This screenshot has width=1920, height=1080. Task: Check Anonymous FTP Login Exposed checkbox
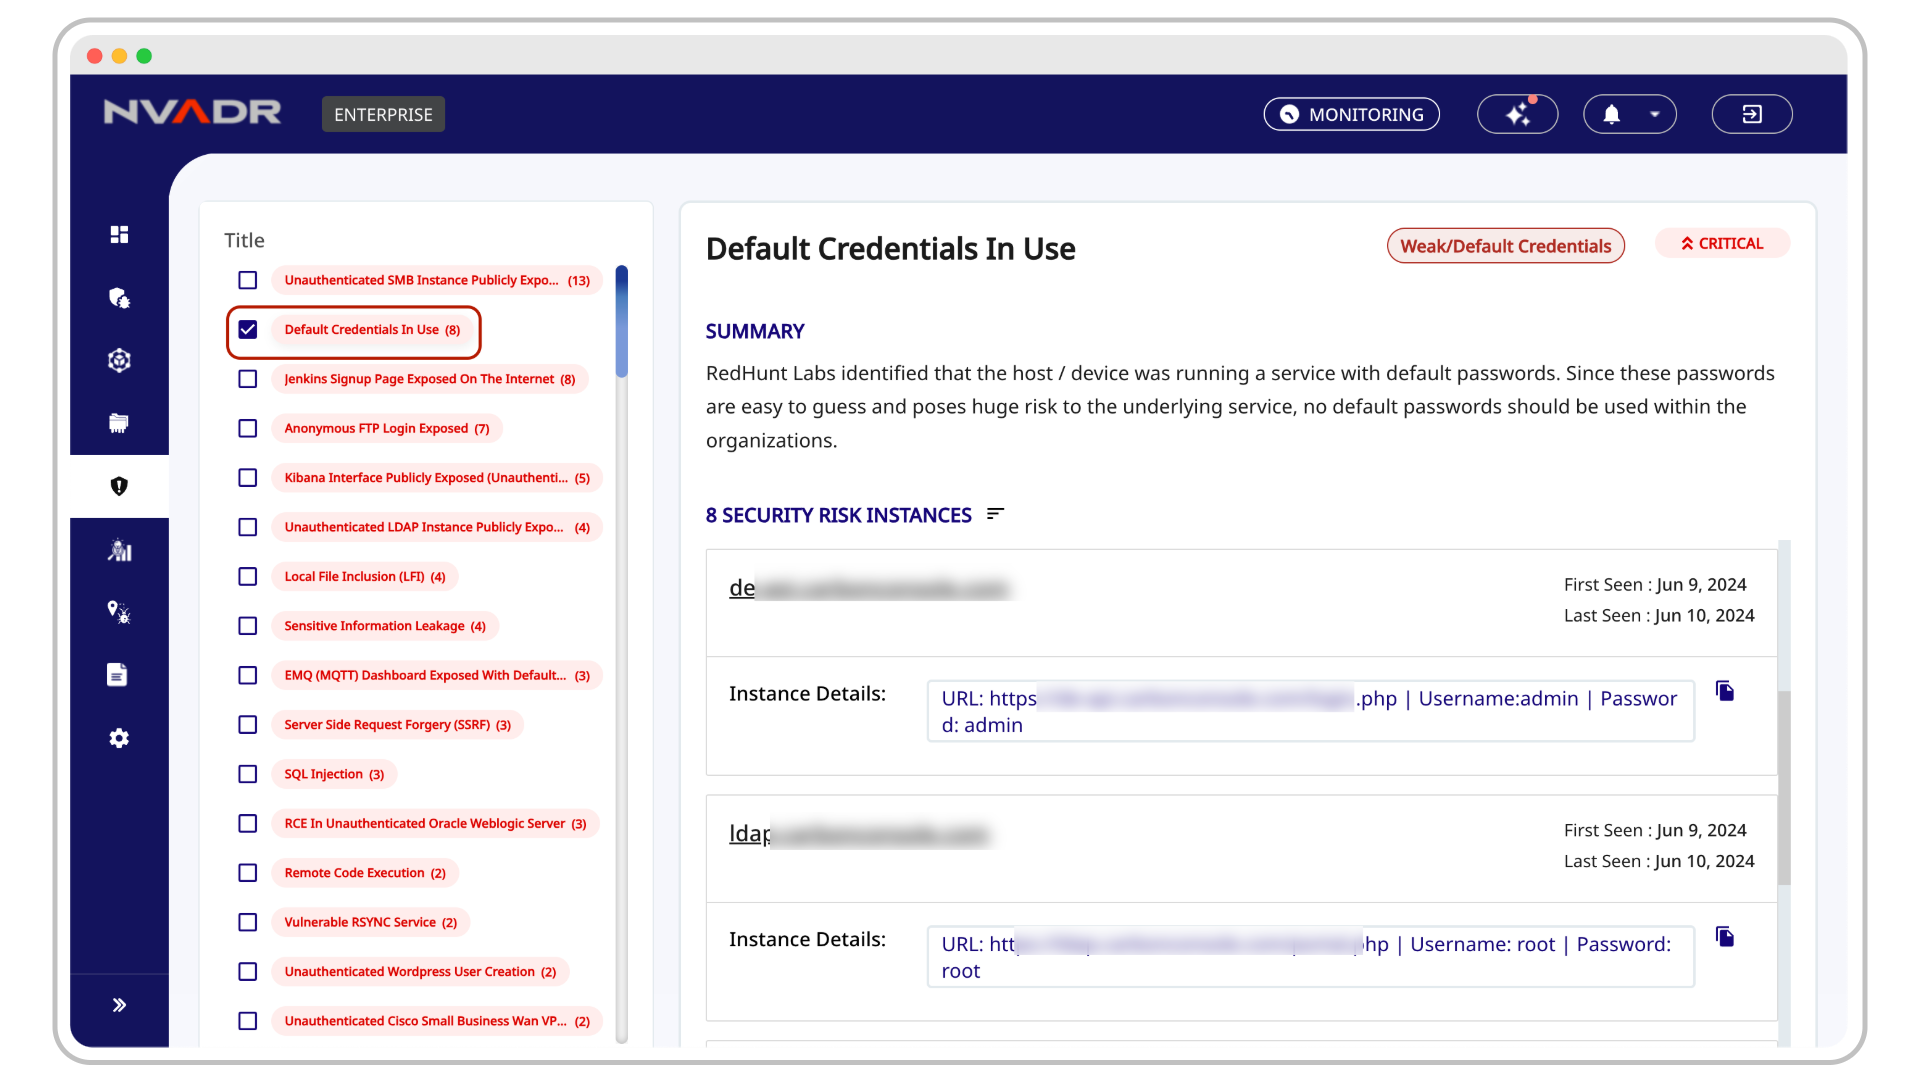[x=248, y=428]
